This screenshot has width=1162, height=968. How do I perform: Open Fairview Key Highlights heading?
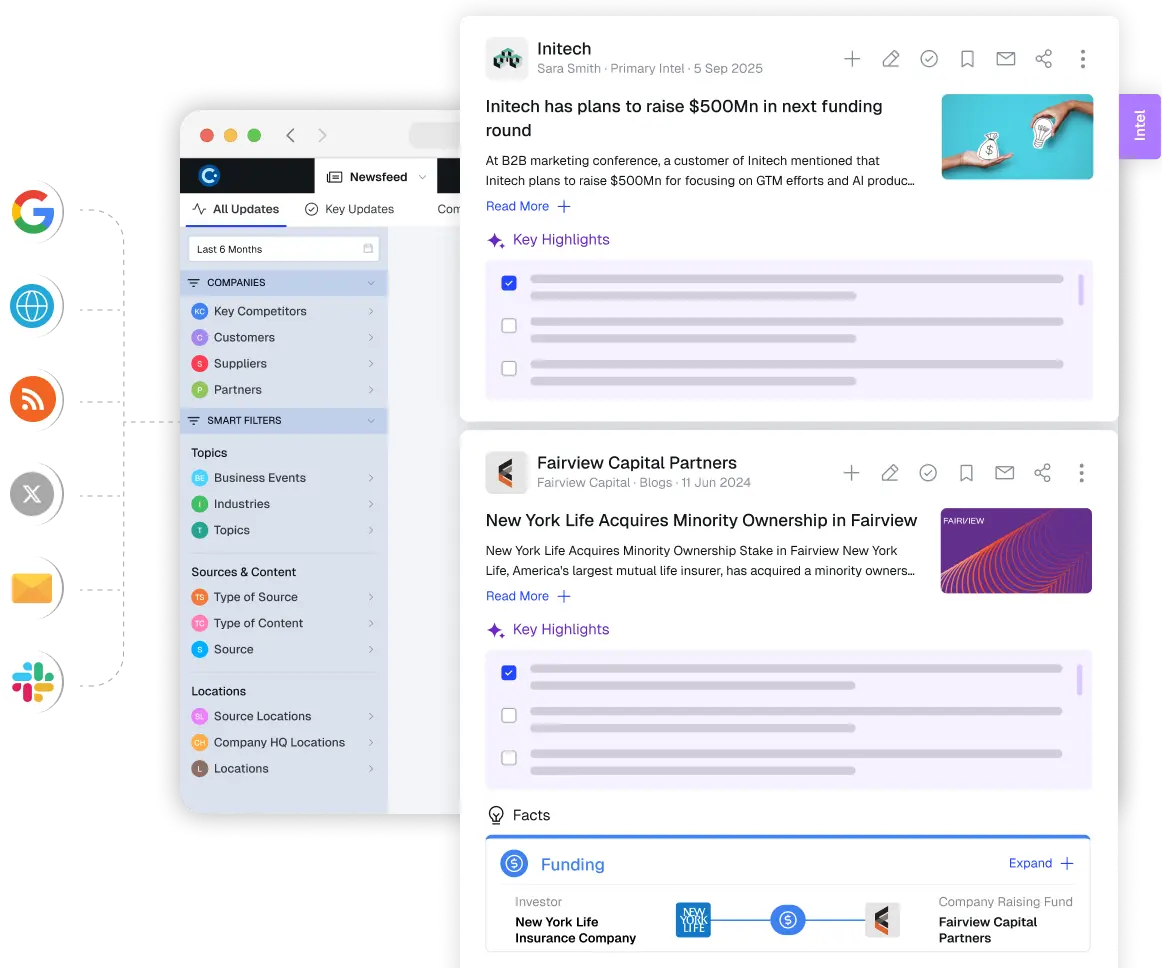pos(548,629)
